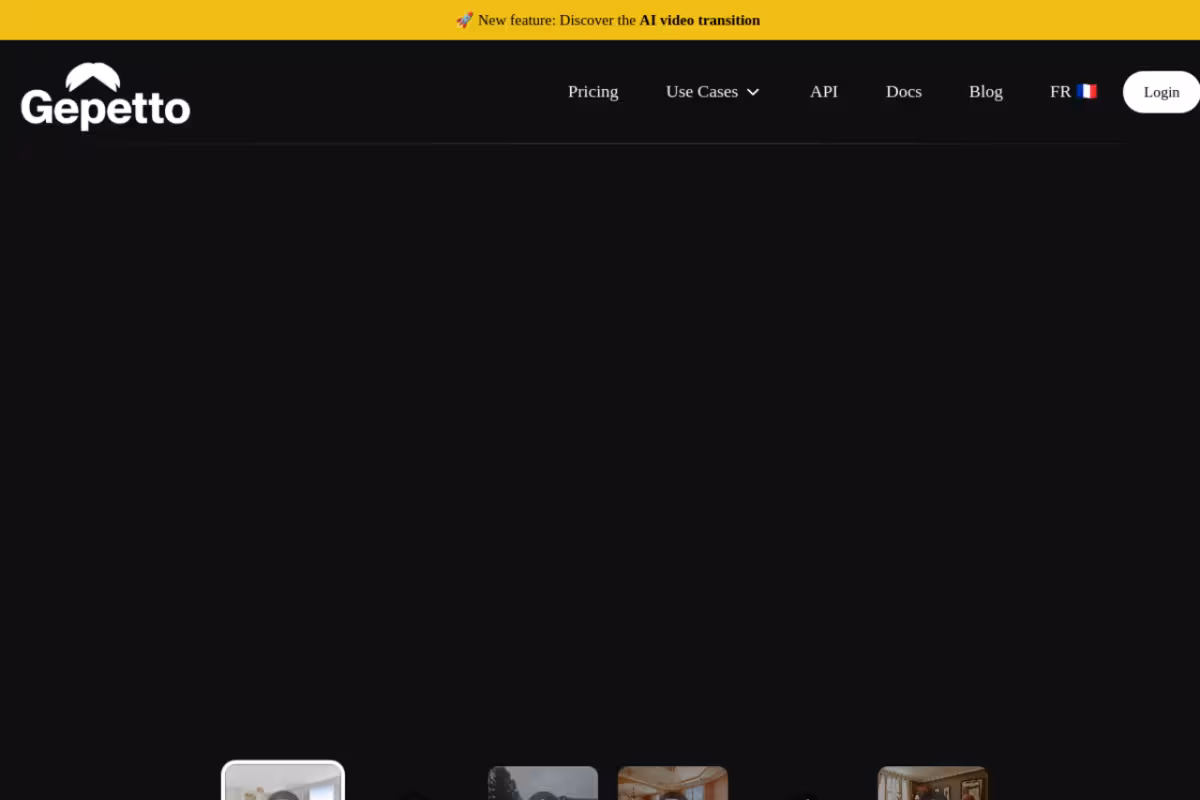Open the API page
Screen dimensions: 1200x800
pos(824,92)
